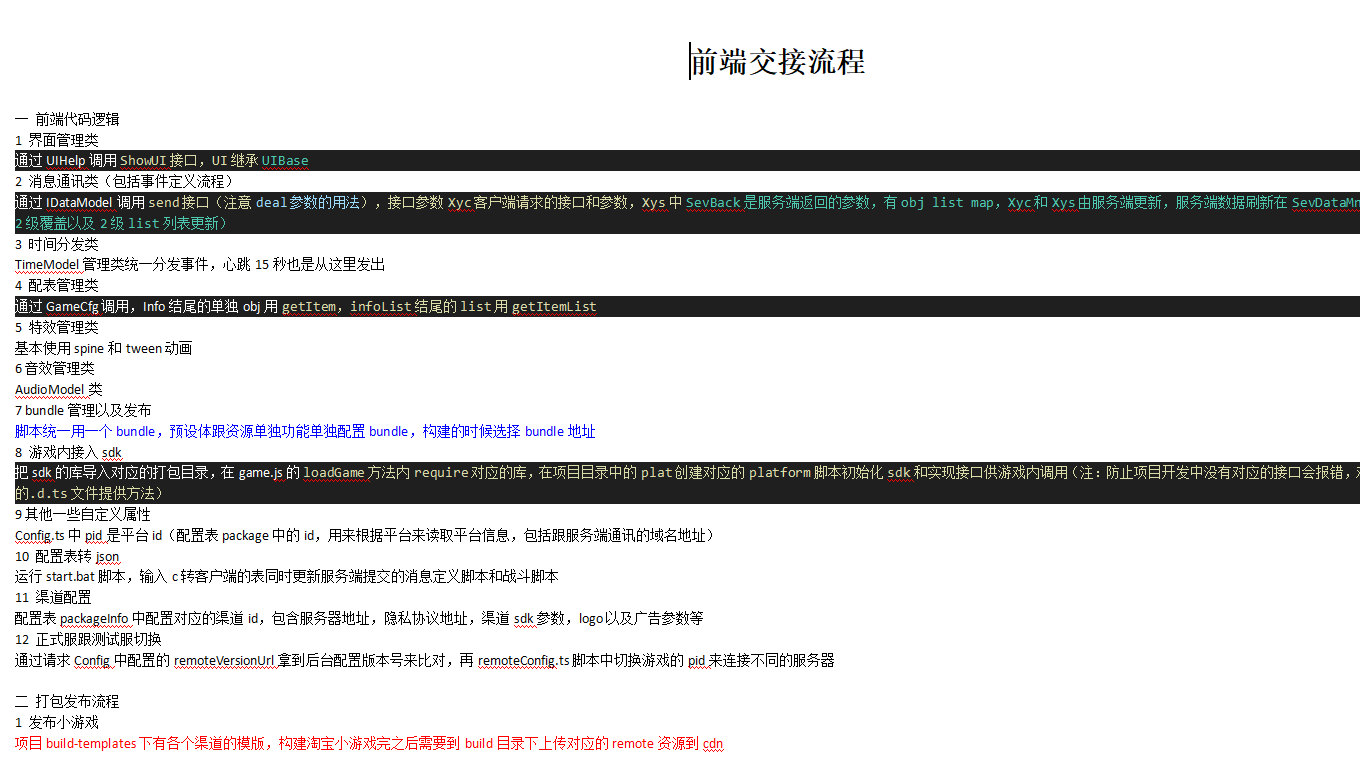Screen dimensions: 1360x757
Task: Click the heading 1 界面管理类
Action: [57, 140]
